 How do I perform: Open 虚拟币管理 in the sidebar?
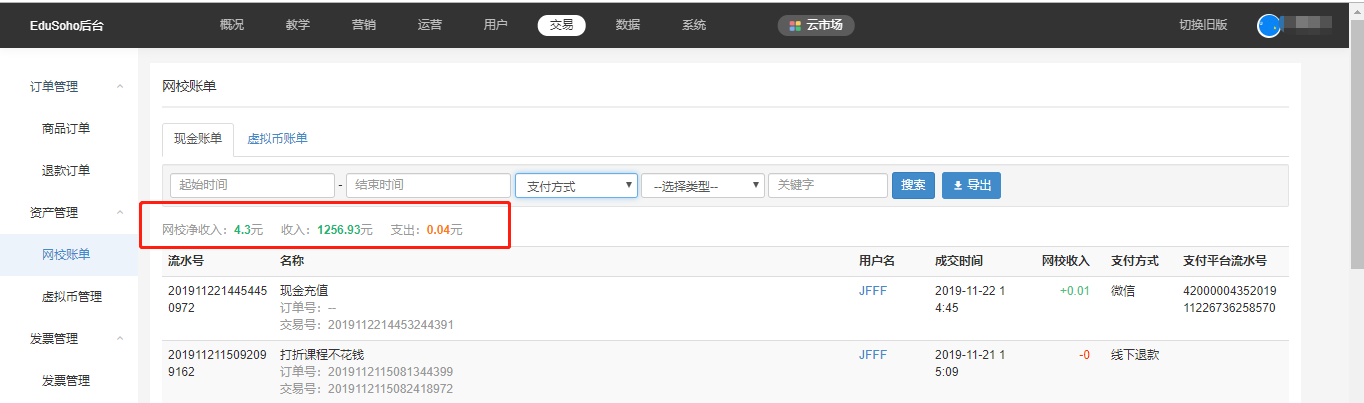[x=71, y=297]
